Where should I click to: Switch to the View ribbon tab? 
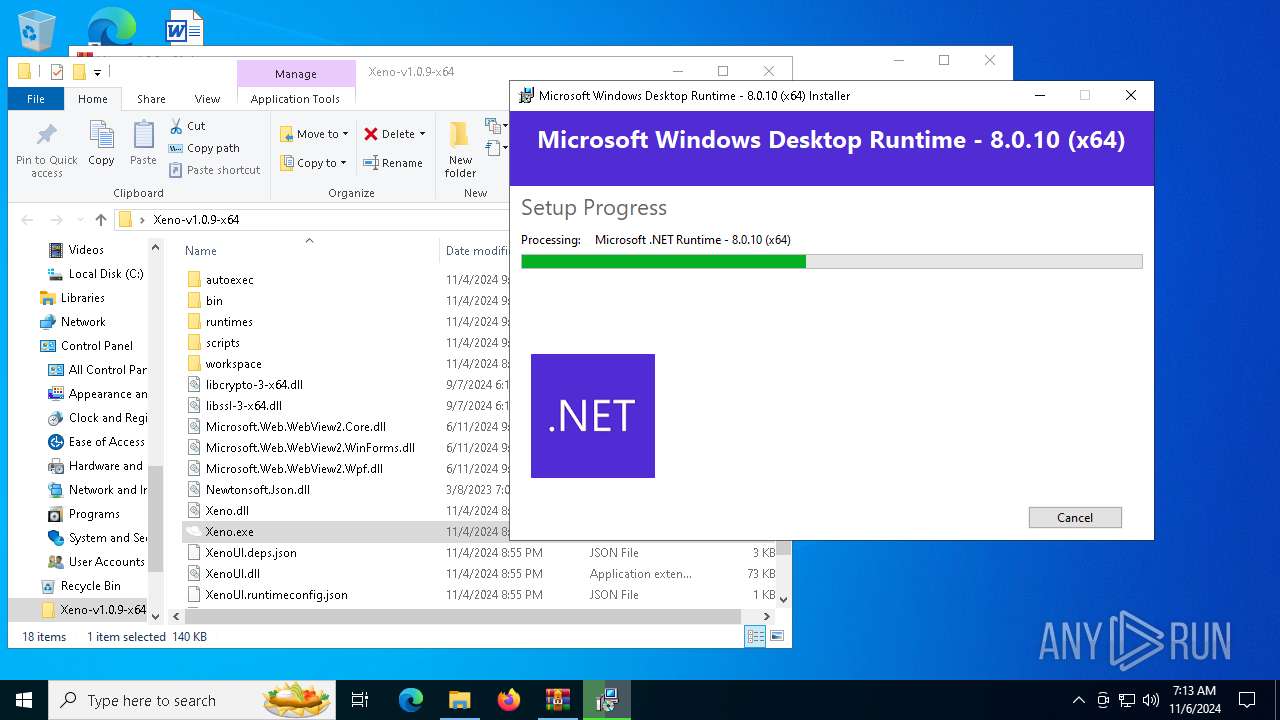207,99
